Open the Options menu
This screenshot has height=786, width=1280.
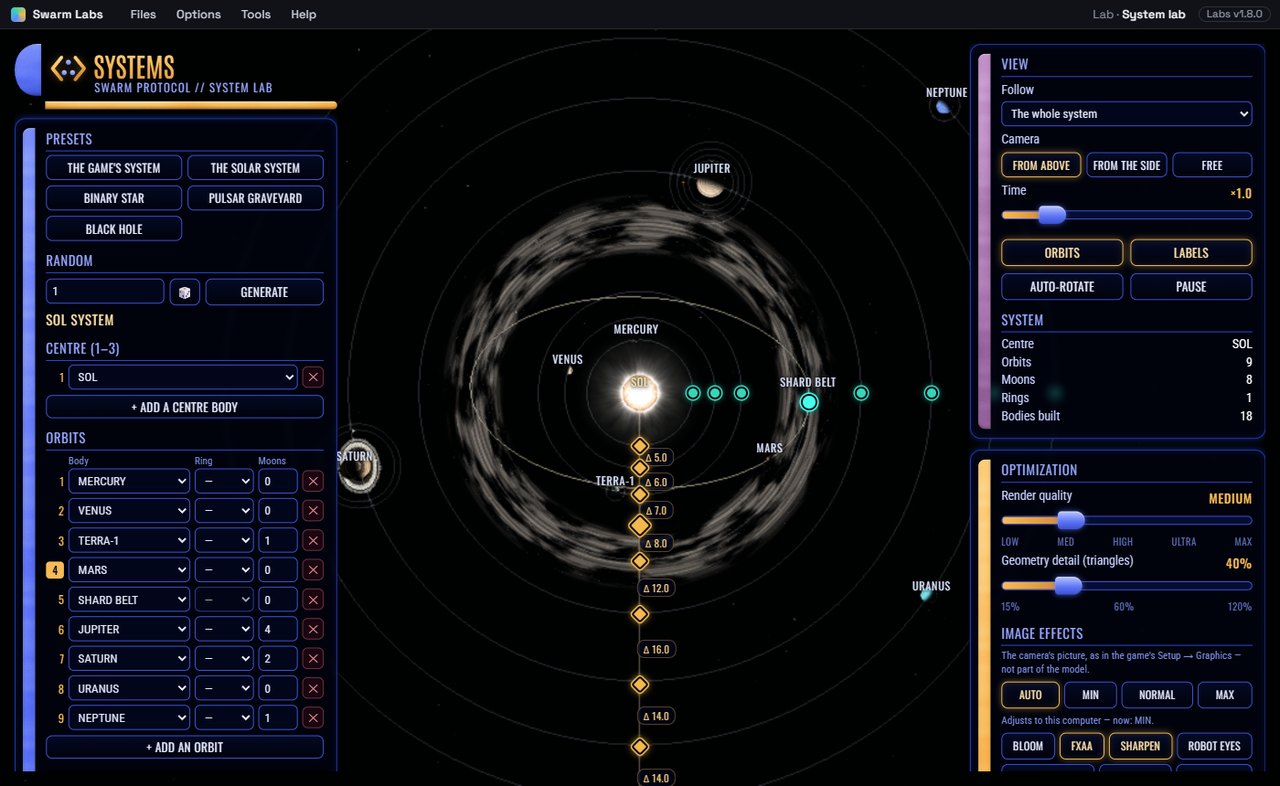(198, 14)
